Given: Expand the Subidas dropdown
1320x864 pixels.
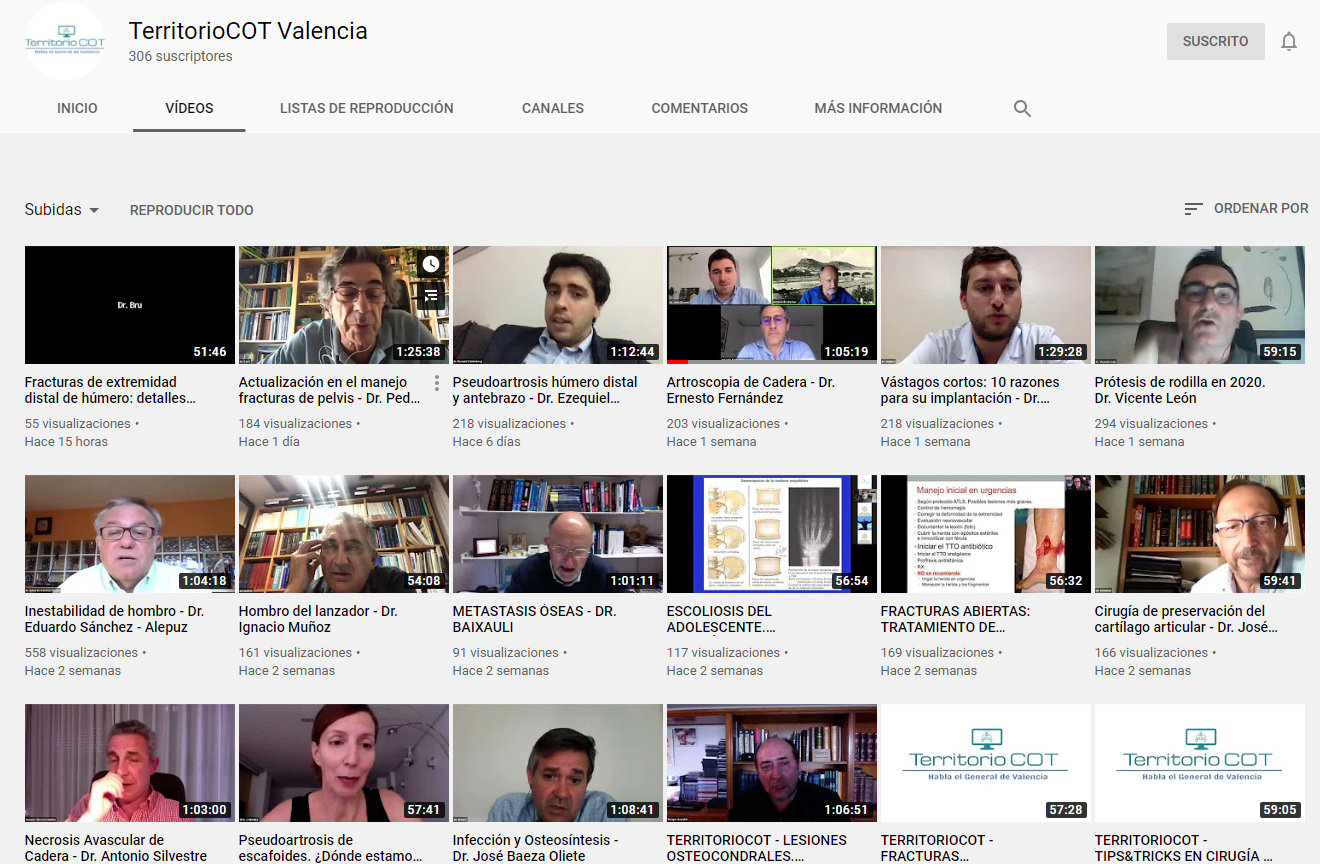Looking at the screenshot, I should [62, 210].
